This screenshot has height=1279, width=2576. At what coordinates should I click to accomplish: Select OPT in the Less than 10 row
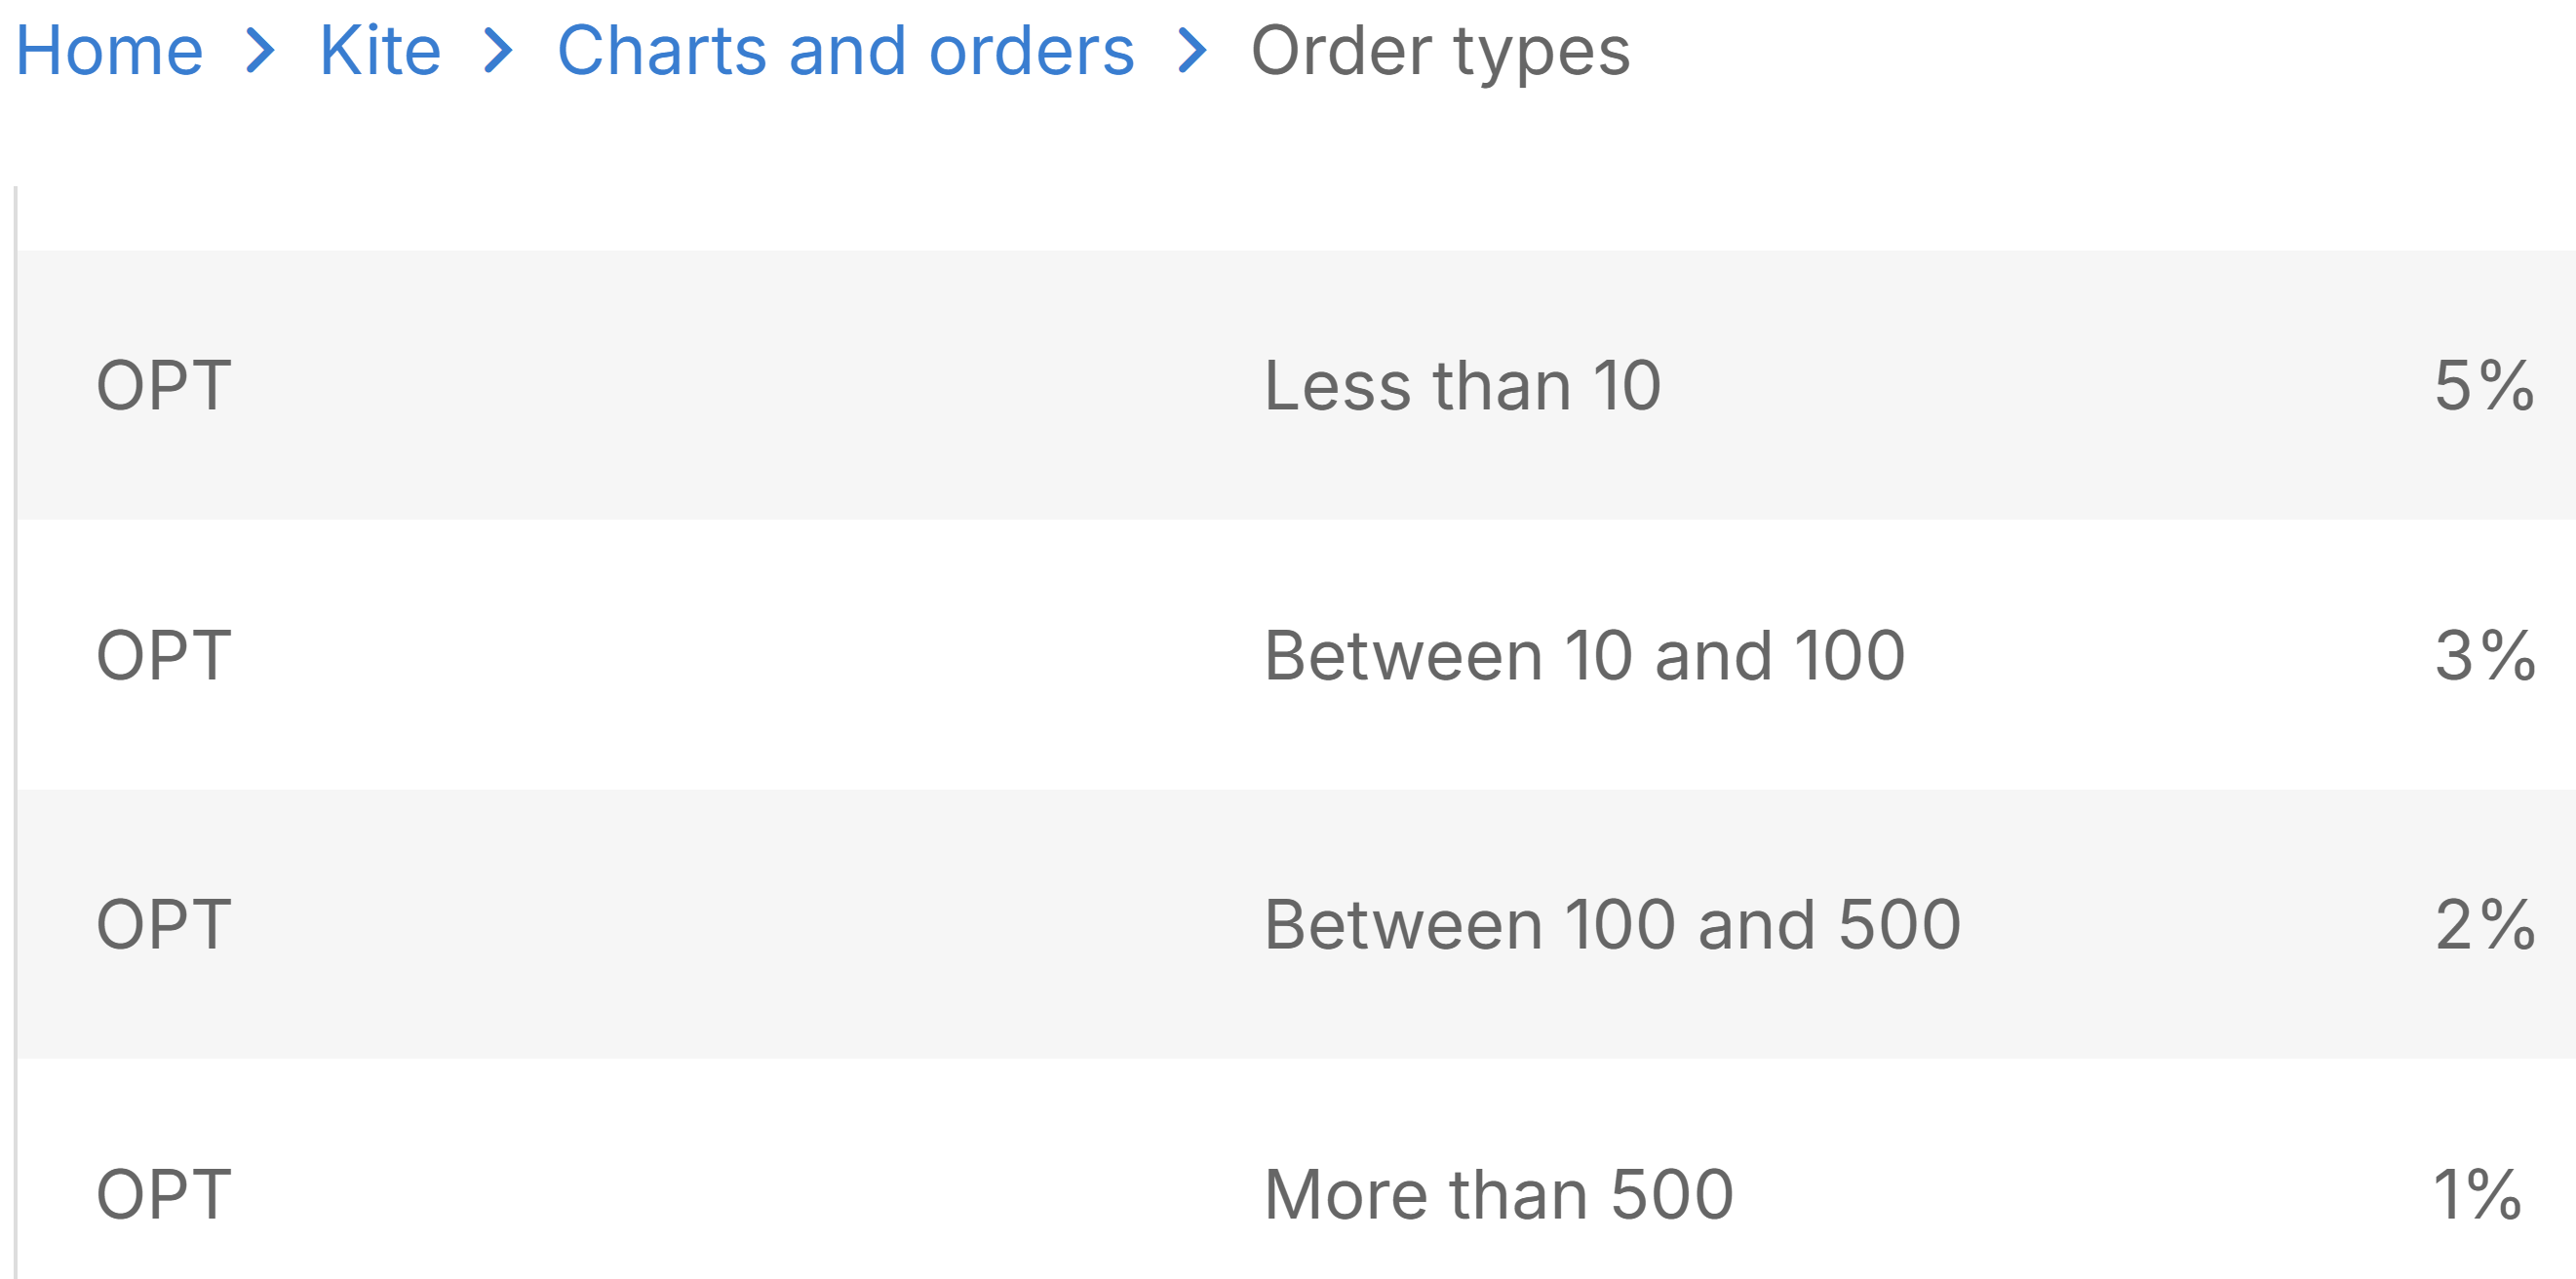coord(164,385)
